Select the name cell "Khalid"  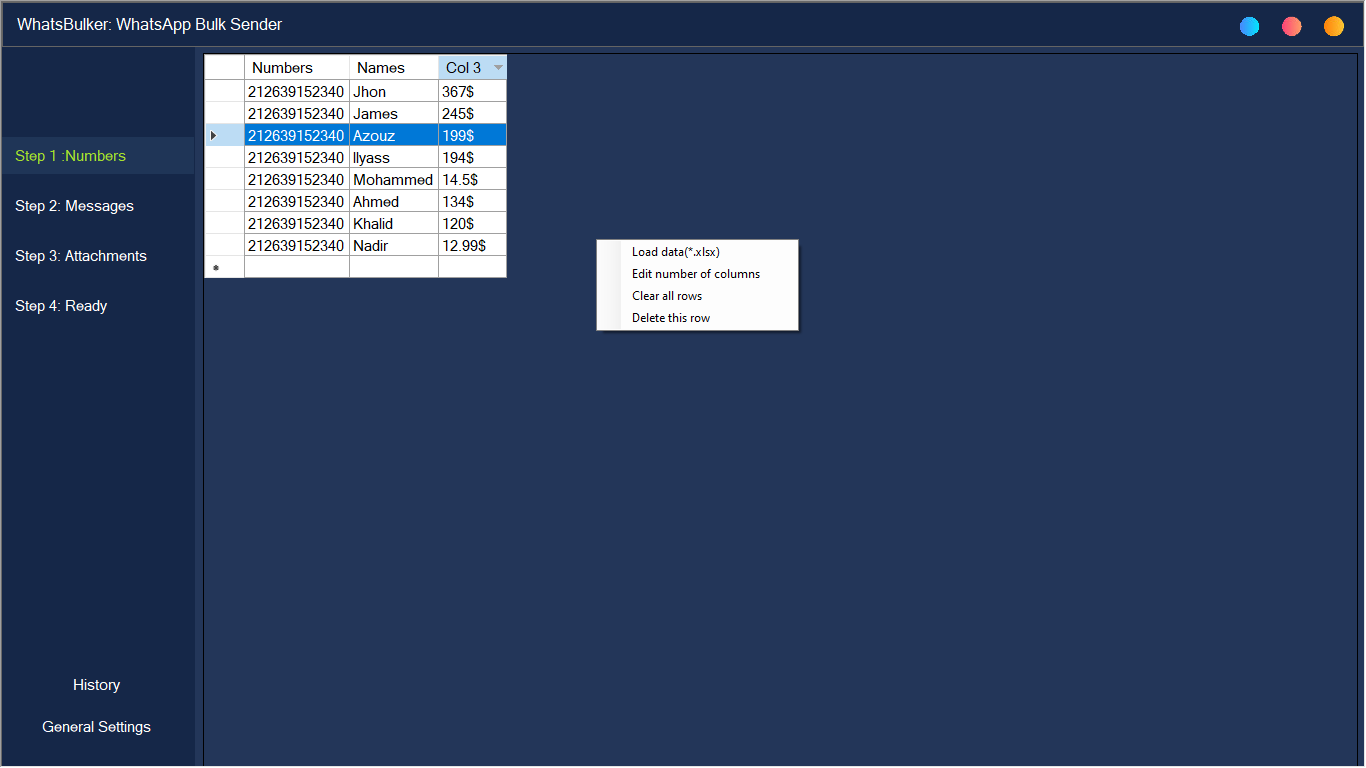pyautogui.click(x=394, y=224)
